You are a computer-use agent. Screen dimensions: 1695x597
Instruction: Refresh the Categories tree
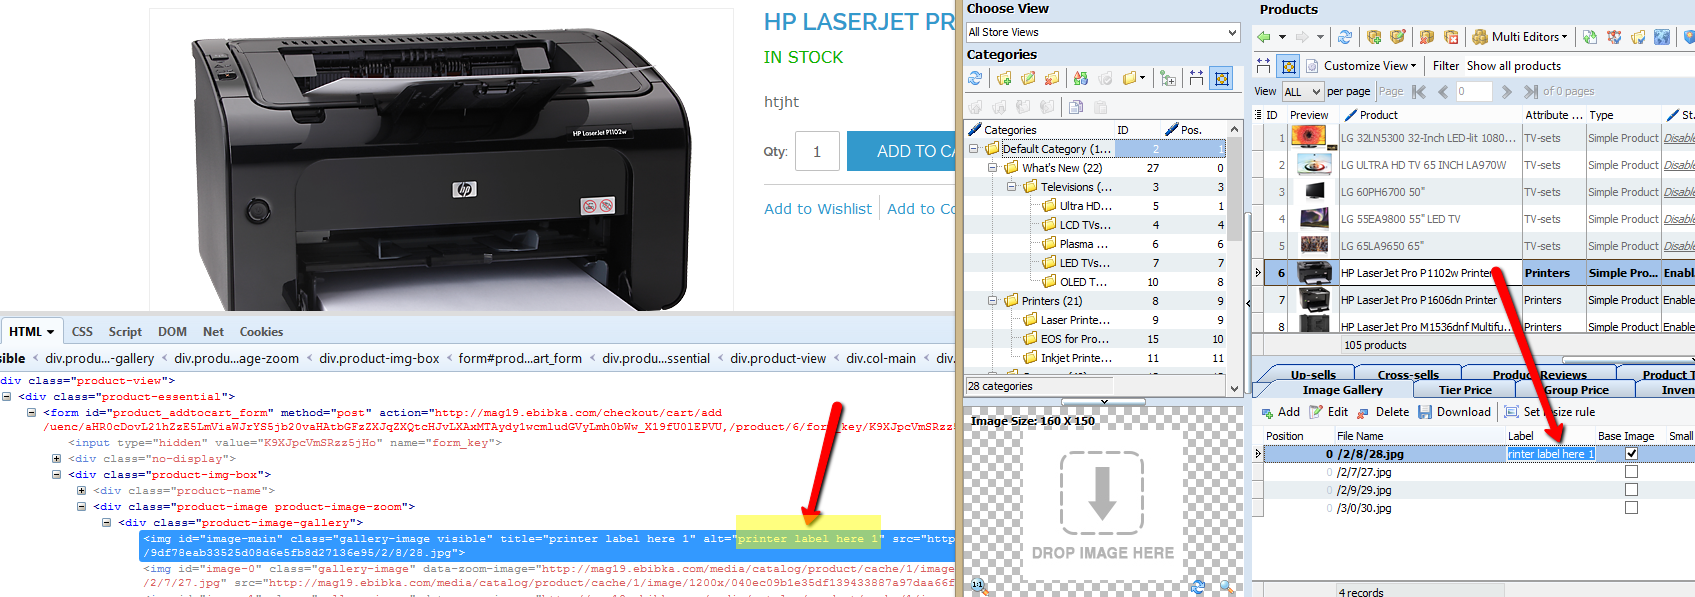(x=975, y=78)
